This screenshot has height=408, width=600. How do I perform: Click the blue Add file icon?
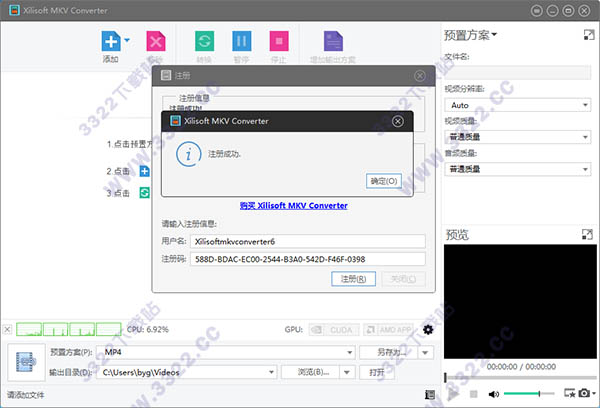[111, 41]
